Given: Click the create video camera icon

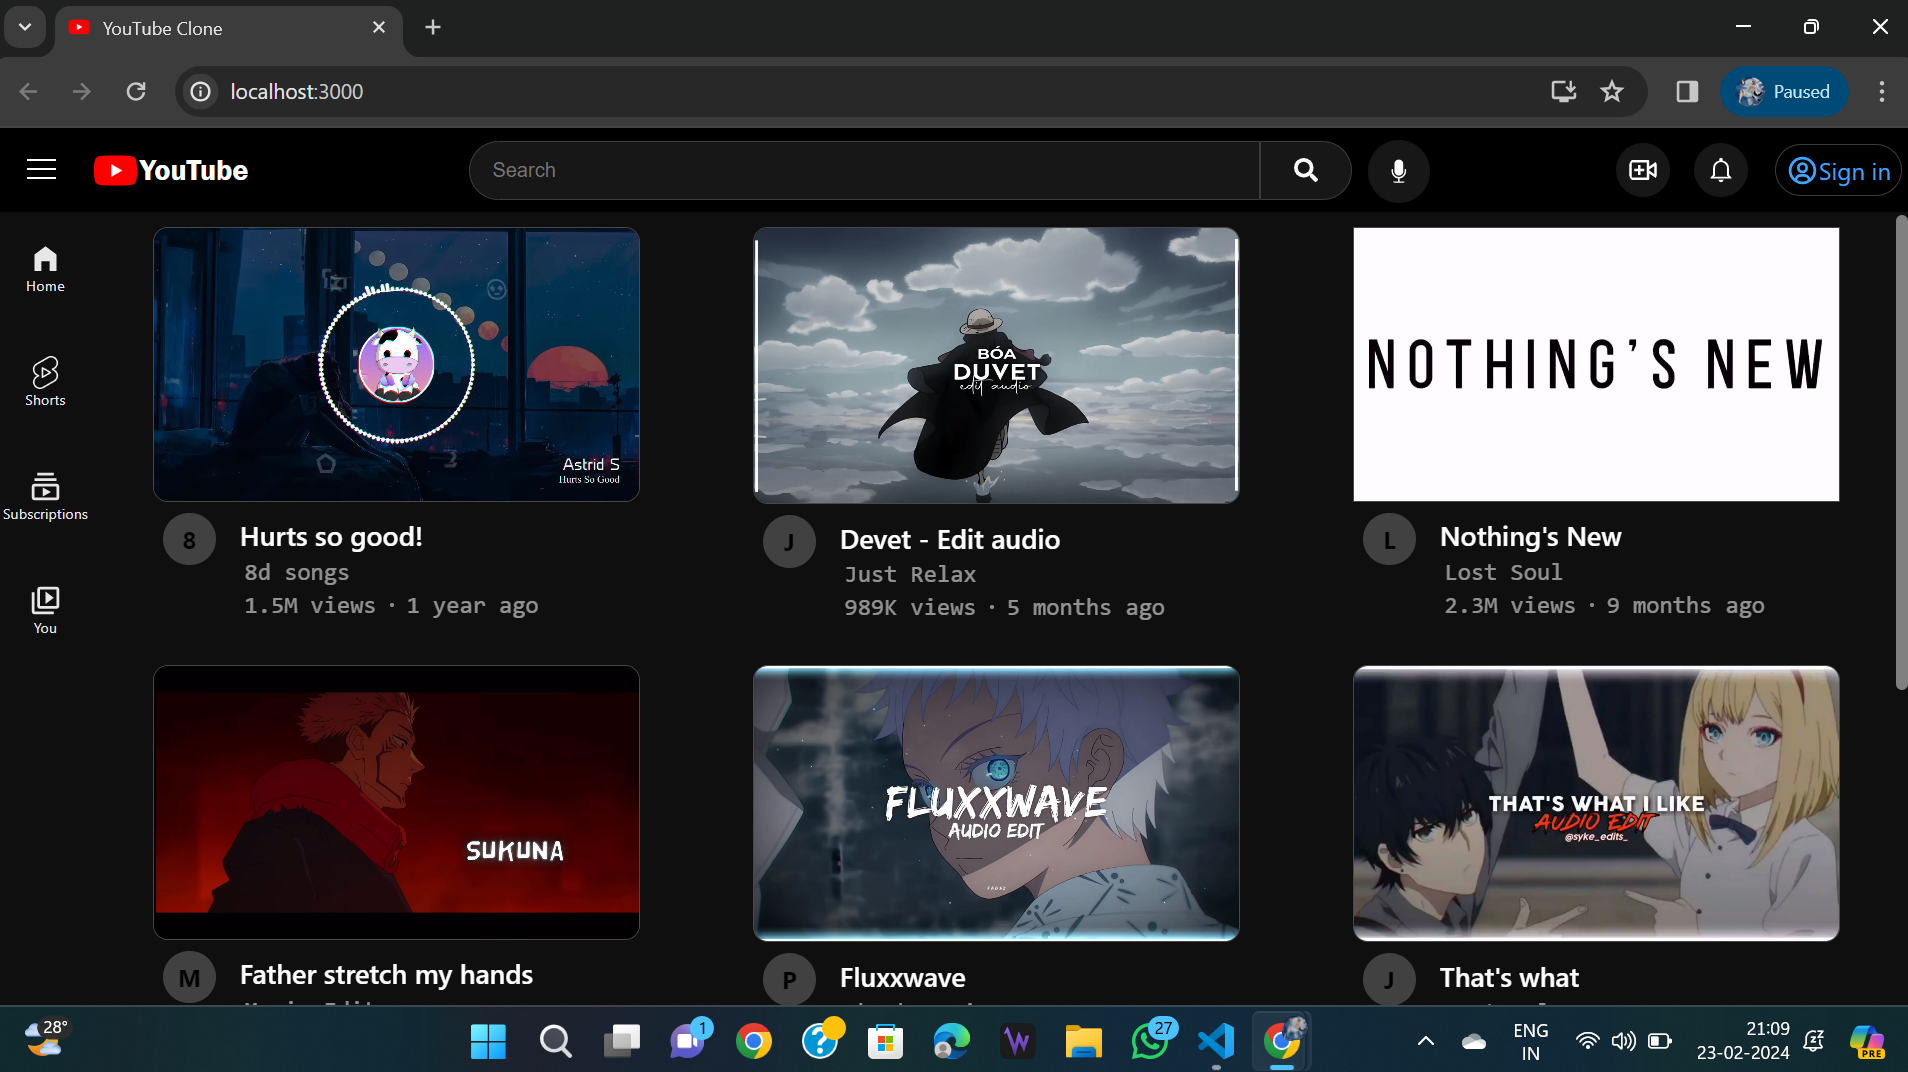Looking at the screenshot, I should [1642, 170].
